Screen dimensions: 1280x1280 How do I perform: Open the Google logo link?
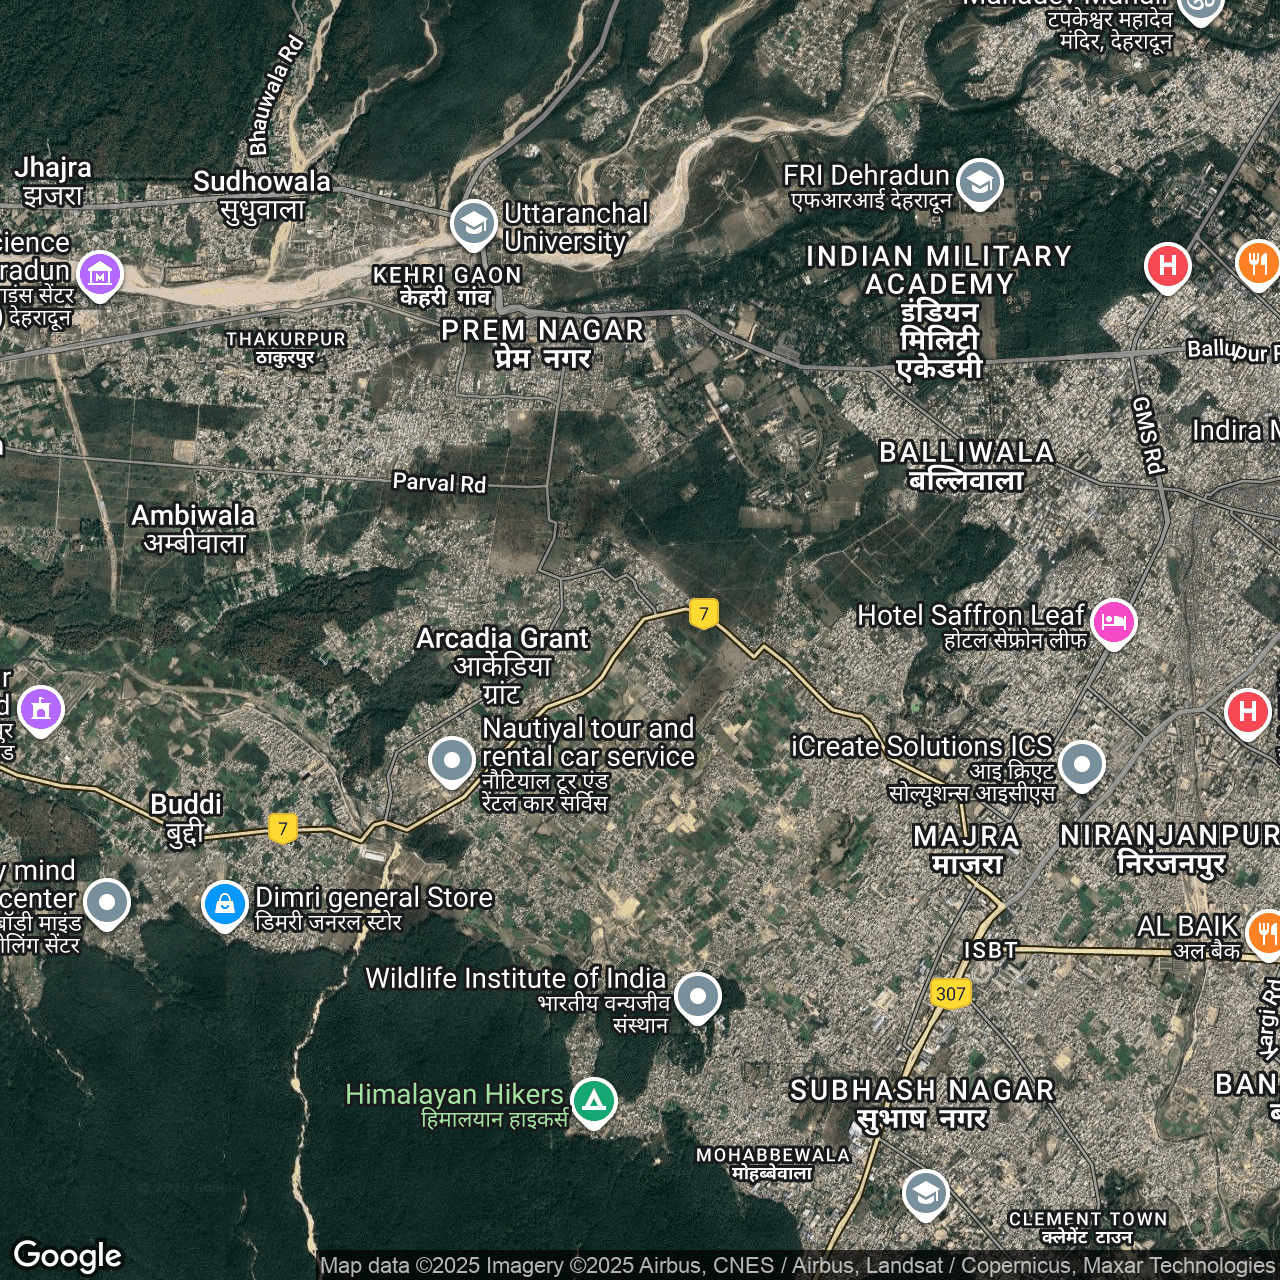pos(67,1255)
